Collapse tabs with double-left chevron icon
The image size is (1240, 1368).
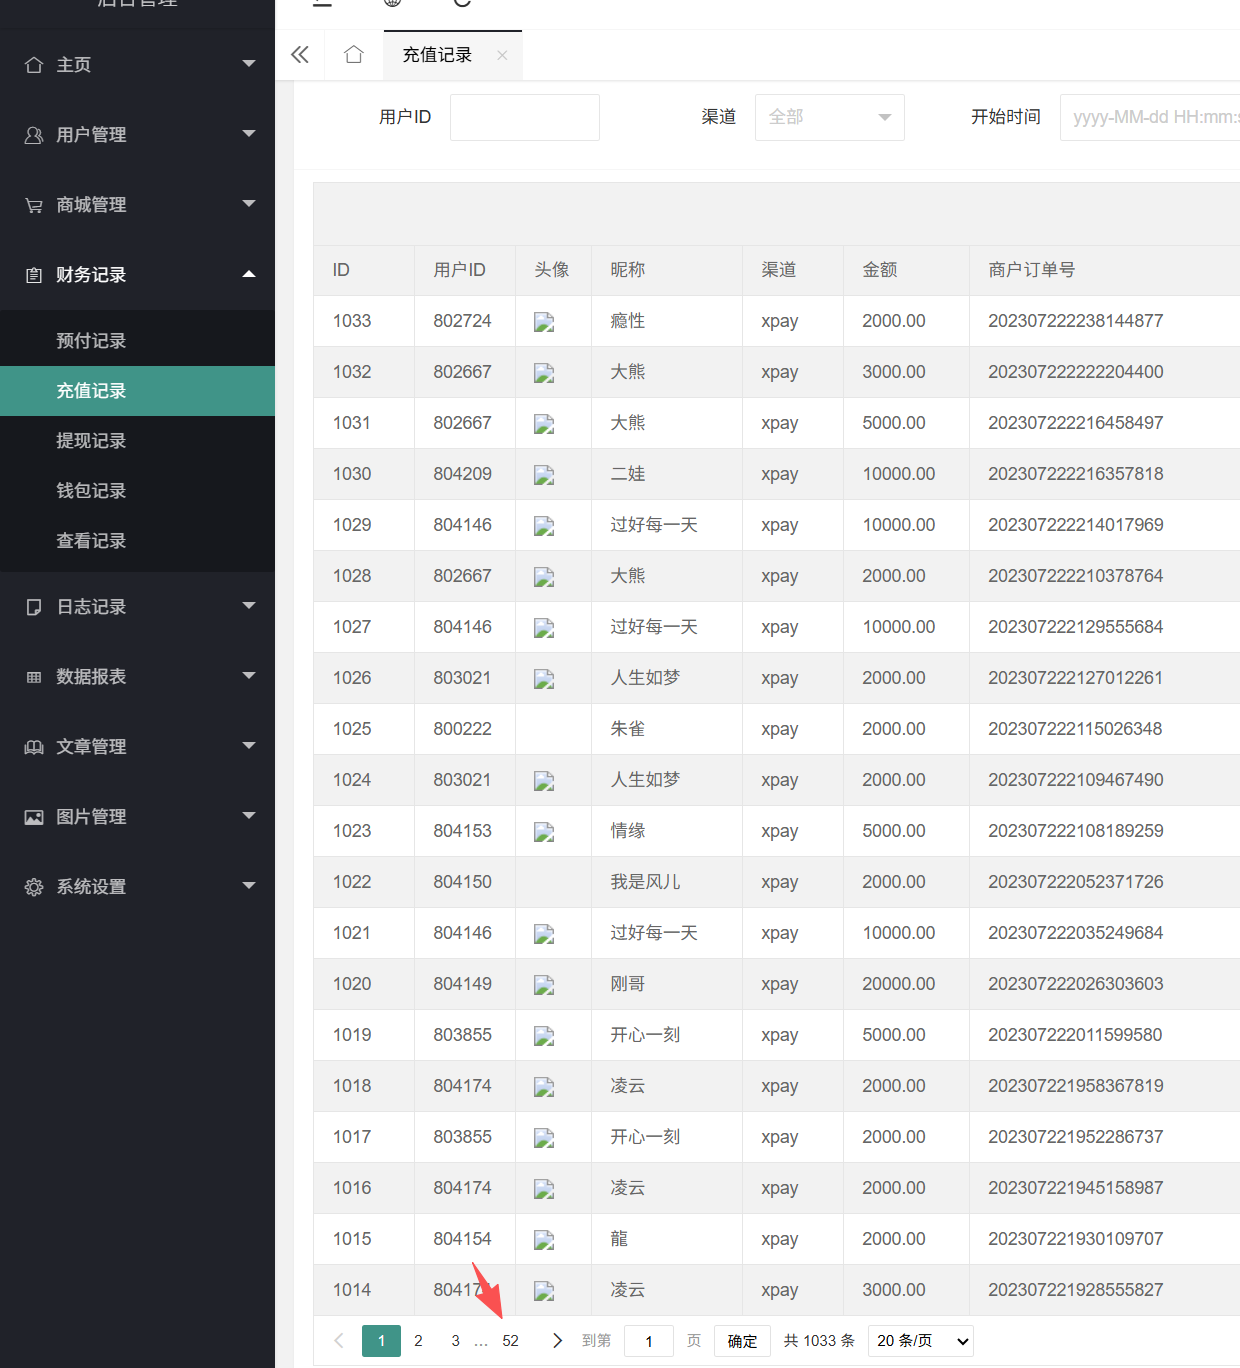click(300, 55)
